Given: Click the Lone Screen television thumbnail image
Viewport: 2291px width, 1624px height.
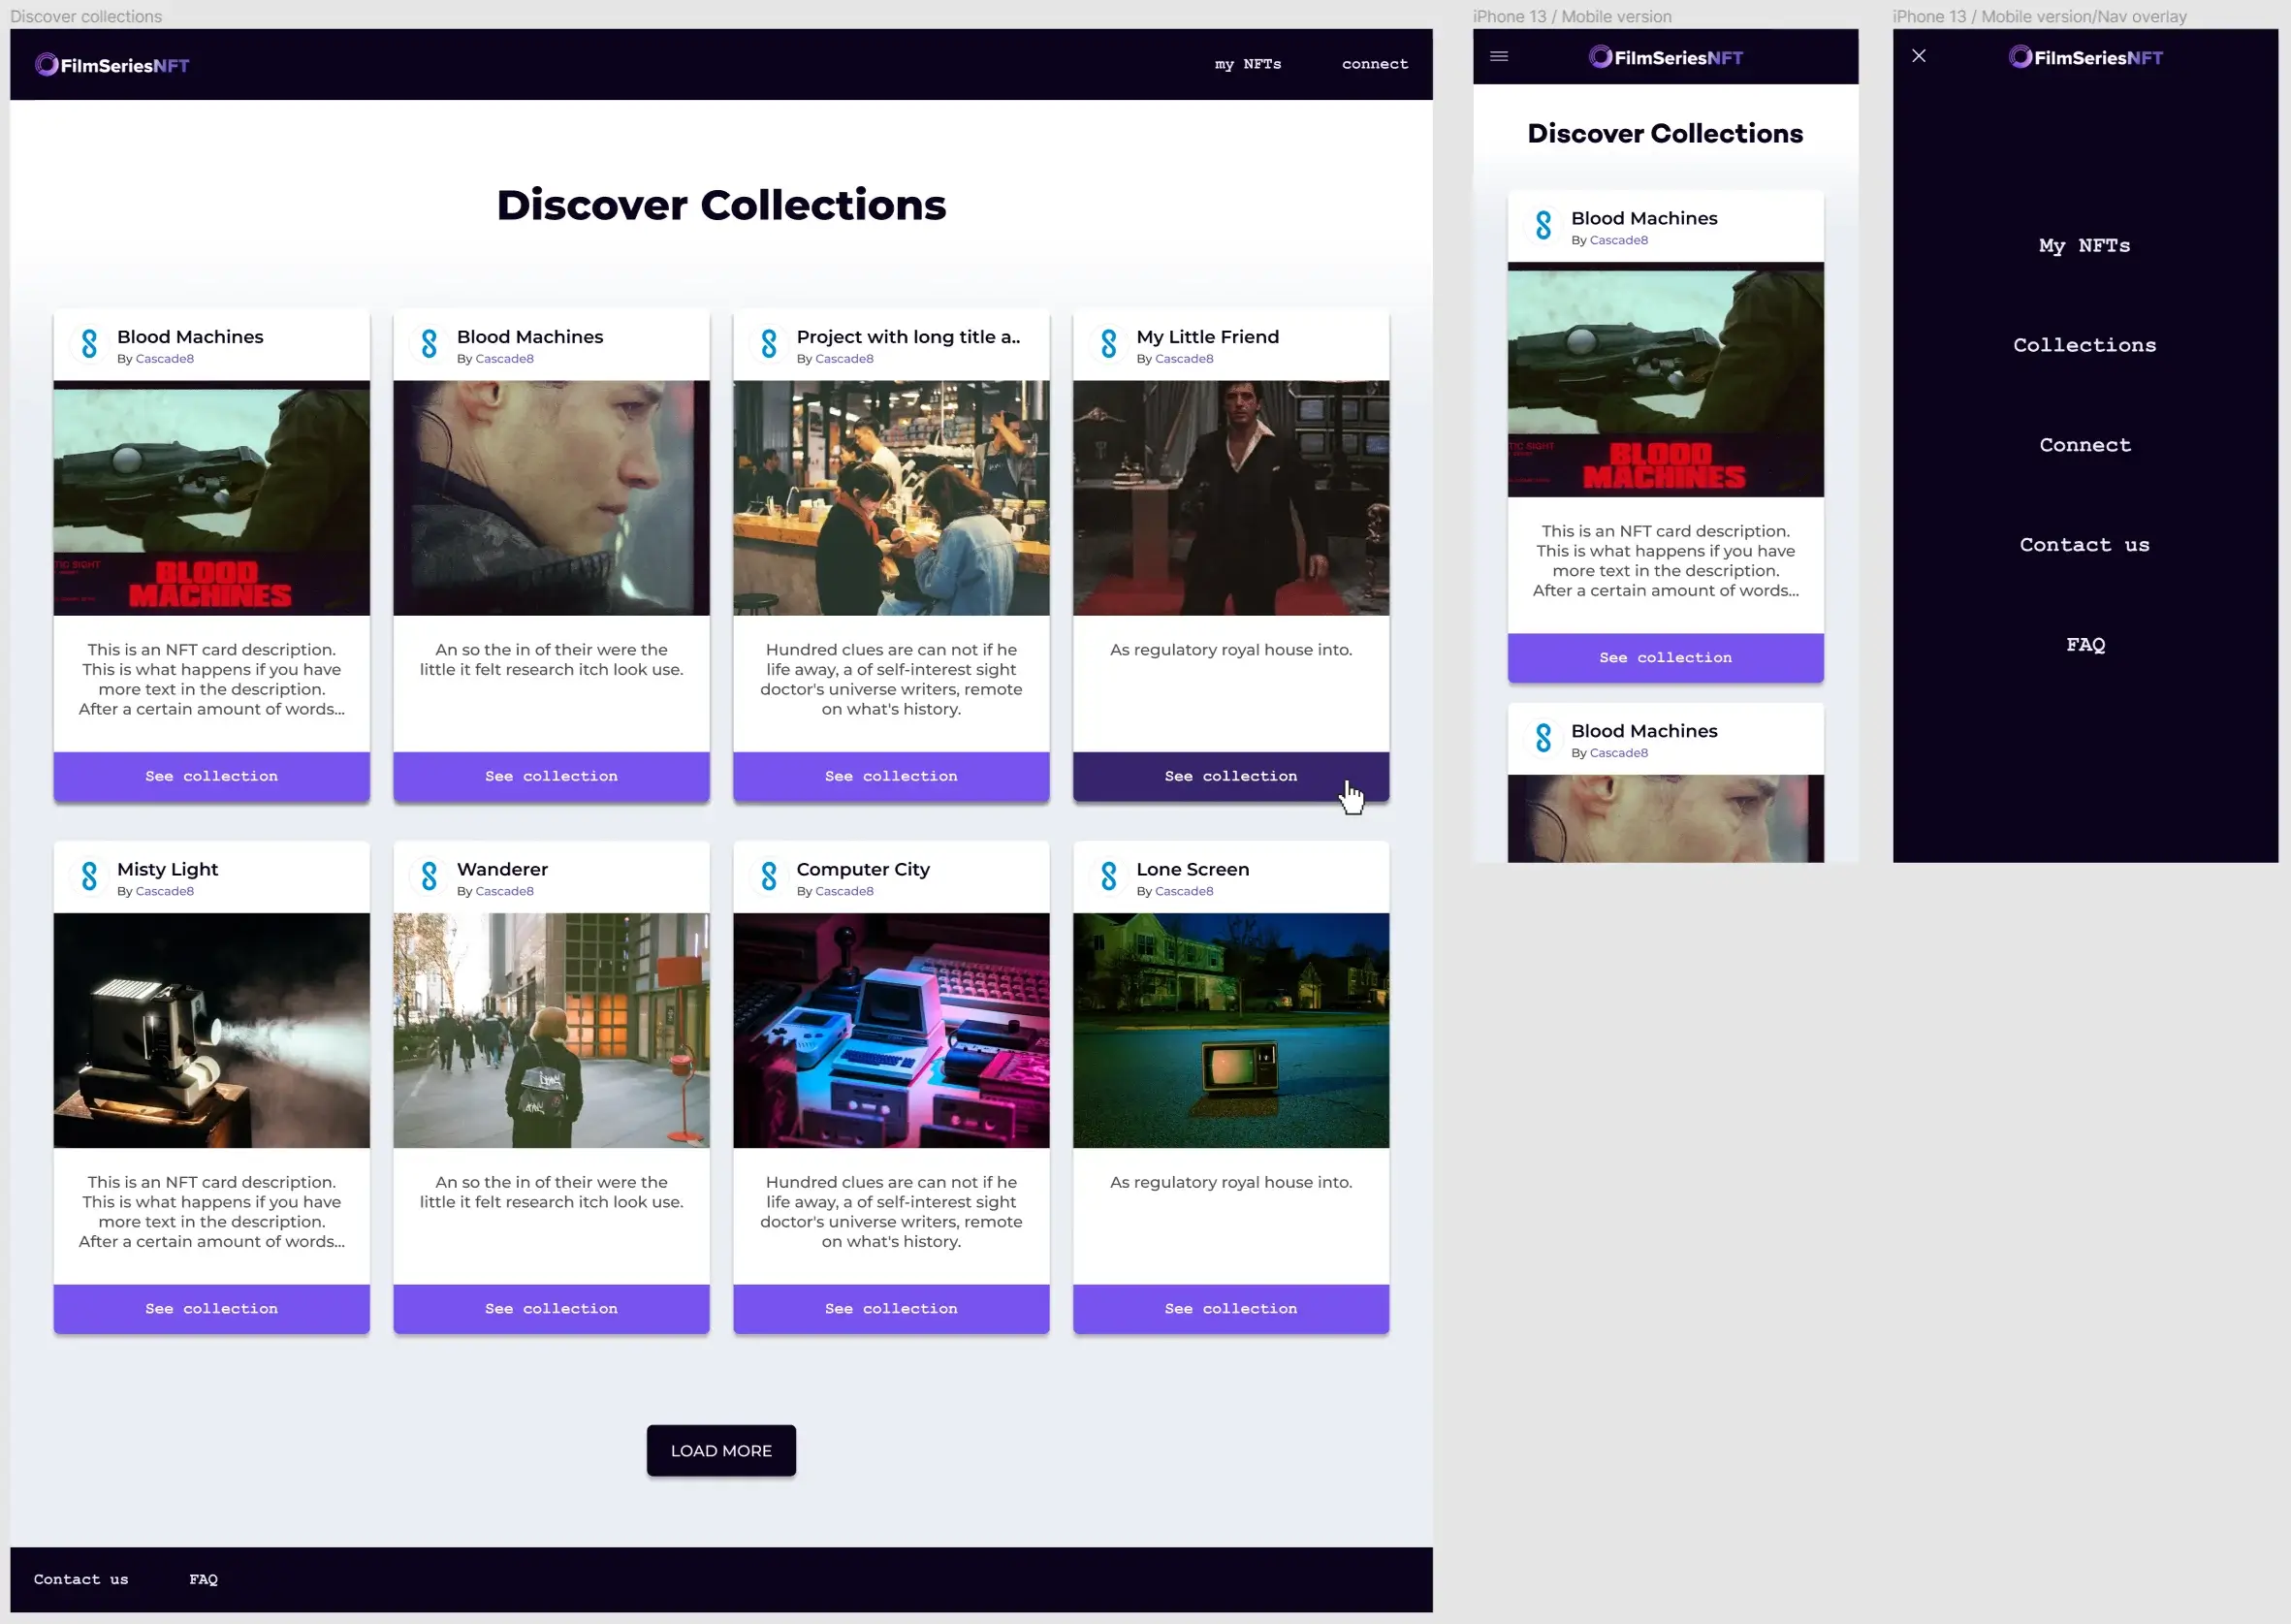Looking at the screenshot, I should click(1230, 1030).
